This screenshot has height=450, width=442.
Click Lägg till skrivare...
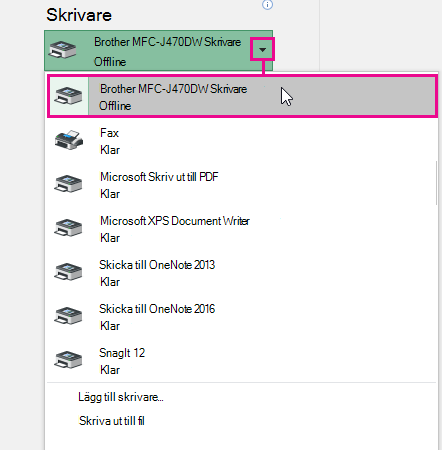click(121, 397)
